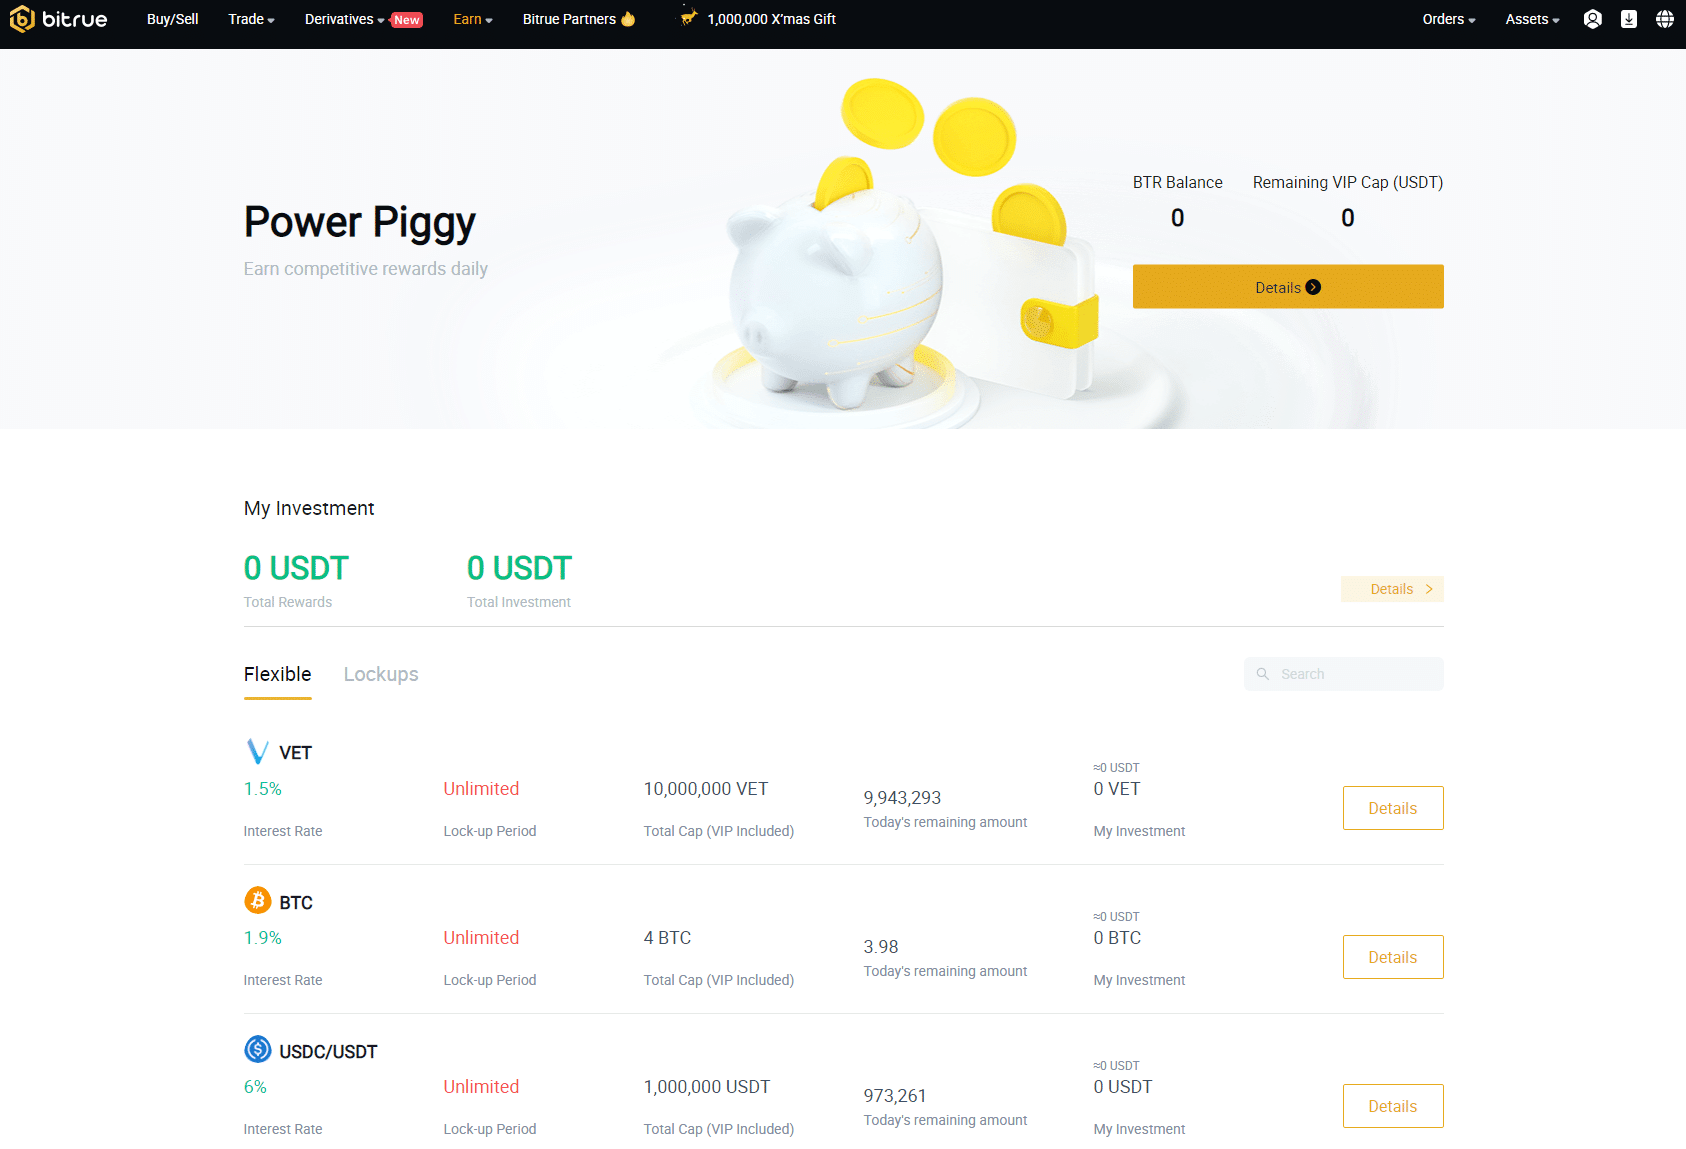The height and width of the screenshot is (1149, 1686).
Task: Expand the Trade dropdown menu
Action: click(x=251, y=19)
